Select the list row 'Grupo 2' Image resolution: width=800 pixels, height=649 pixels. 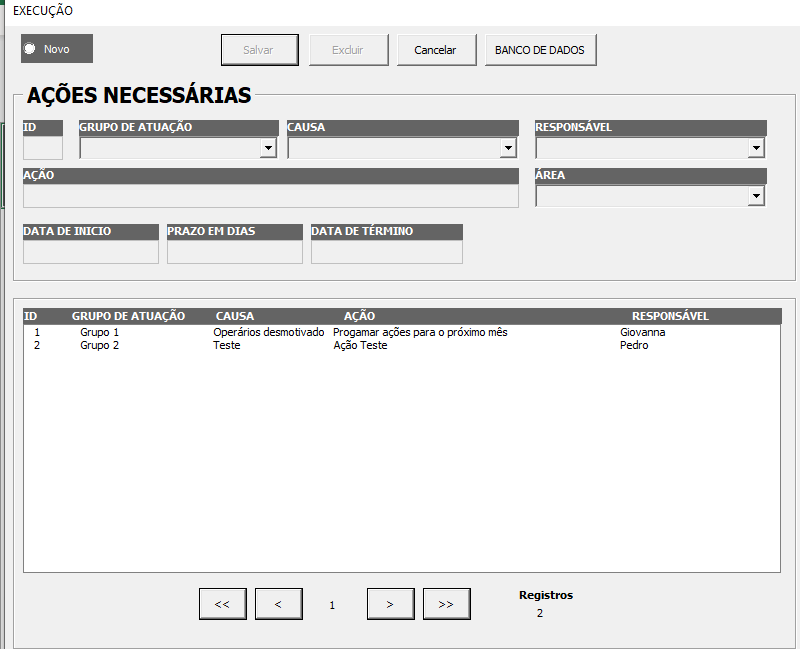[402, 345]
